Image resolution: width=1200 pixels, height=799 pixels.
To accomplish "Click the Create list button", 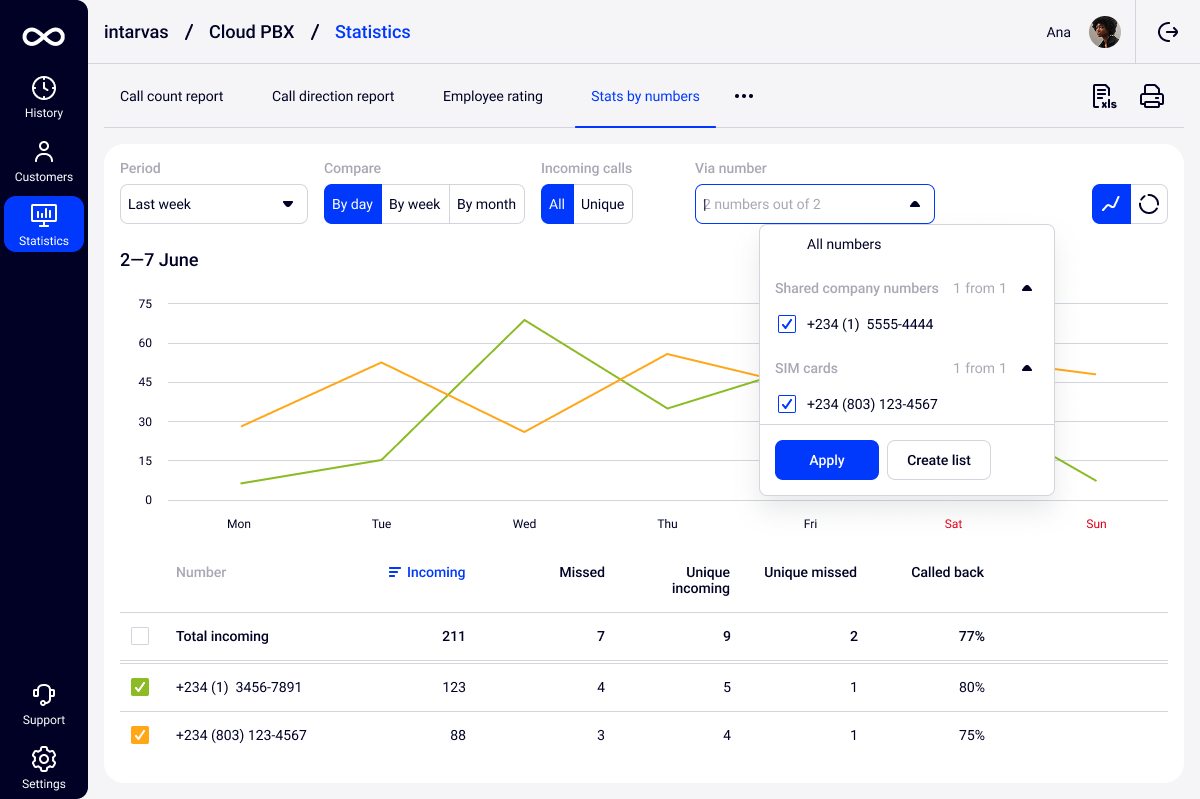I will 938,460.
